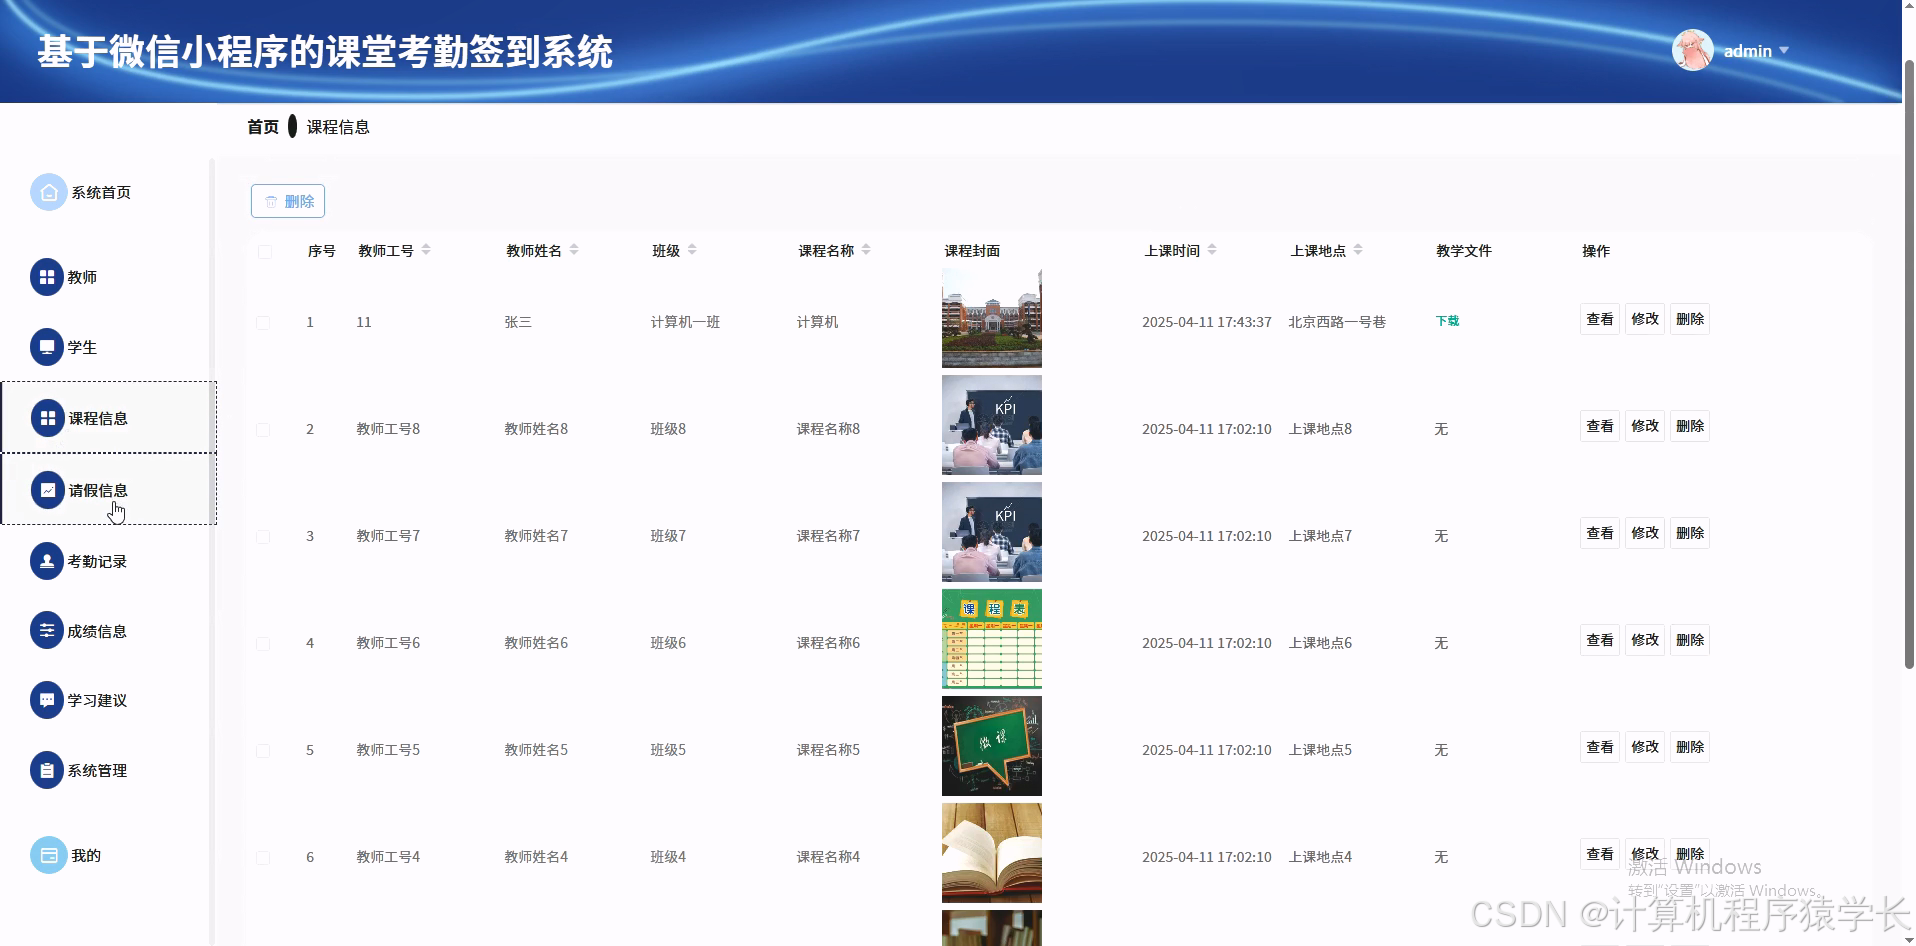Click the 考勤记录 attendance record icon
Viewport: 1916px width, 946px height.
[x=47, y=560]
